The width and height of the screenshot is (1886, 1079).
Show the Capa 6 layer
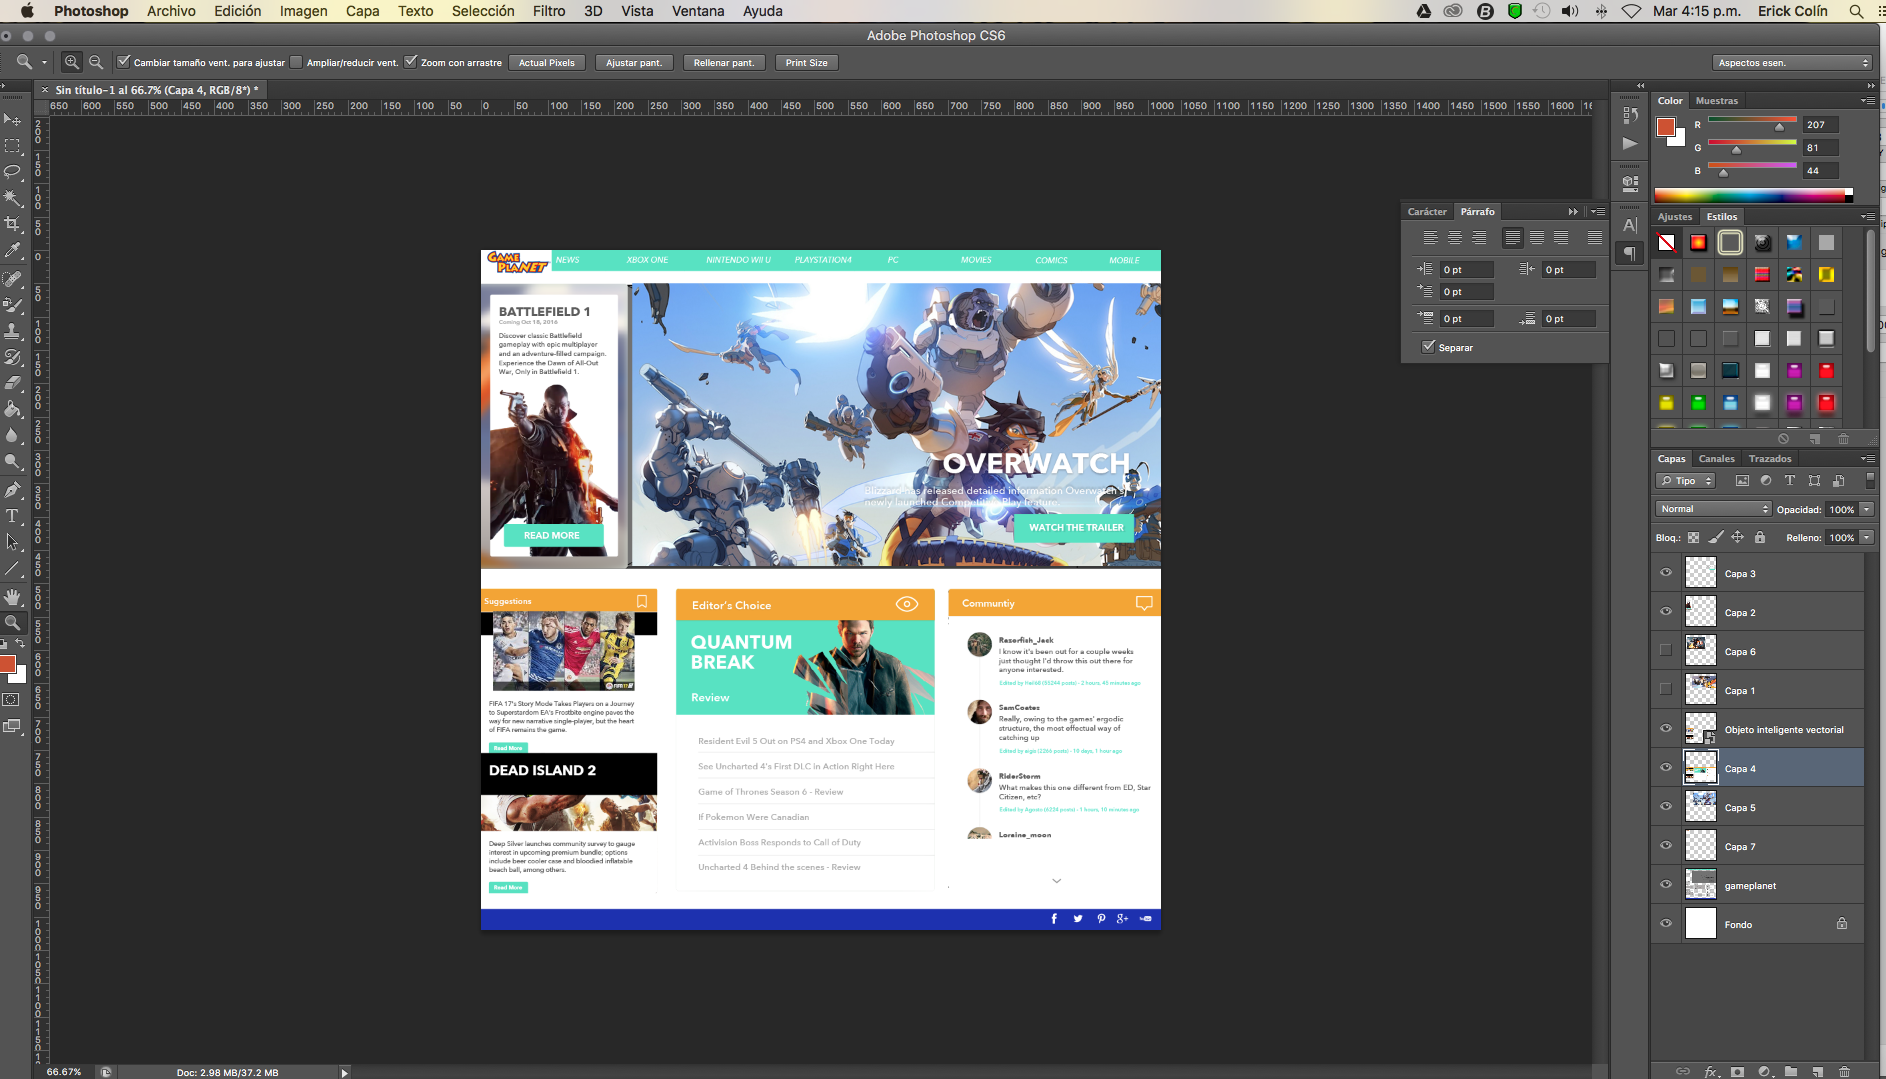point(1666,651)
